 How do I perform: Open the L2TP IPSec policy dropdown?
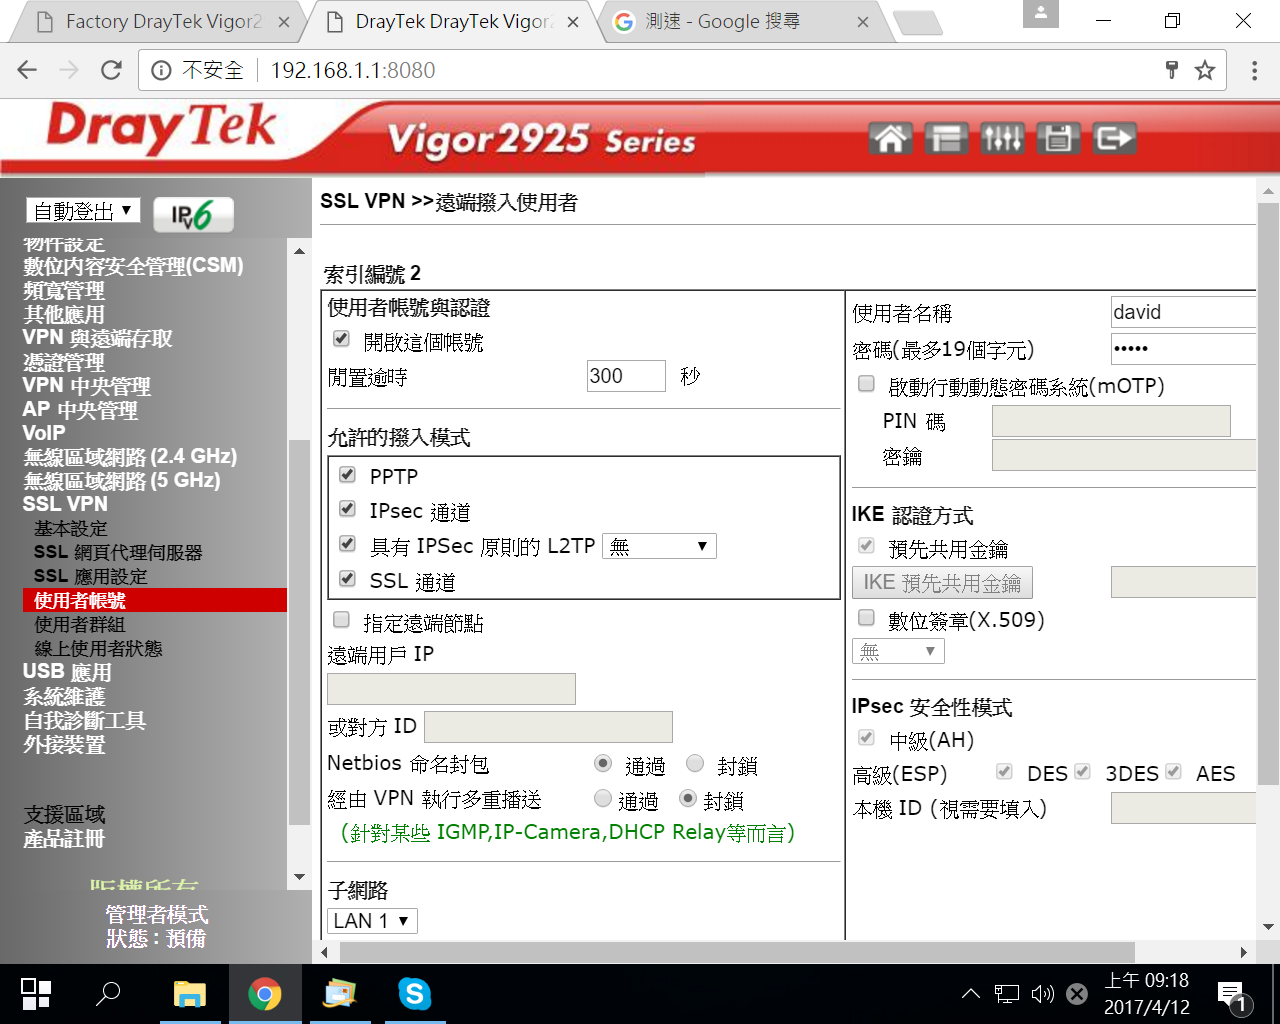659,546
